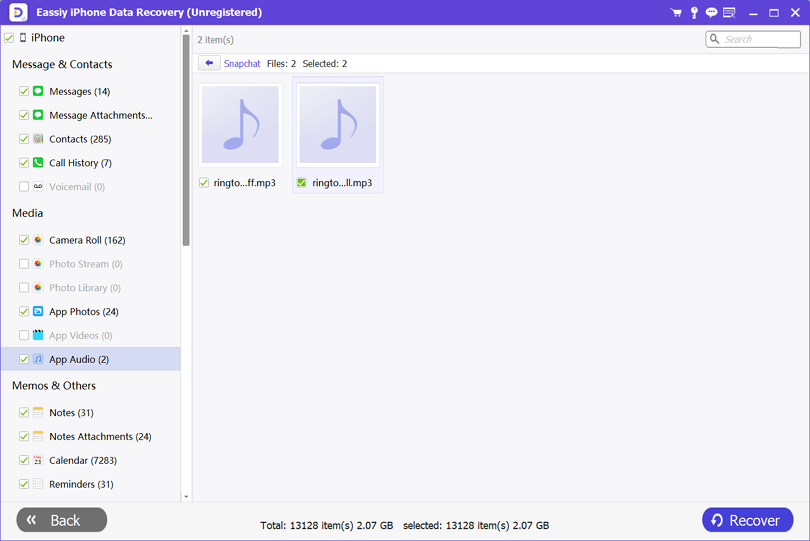Image resolution: width=810 pixels, height=541 pixels.
Task: Click the sidebar scrollbar up arrow
Action: pos(186,32)
